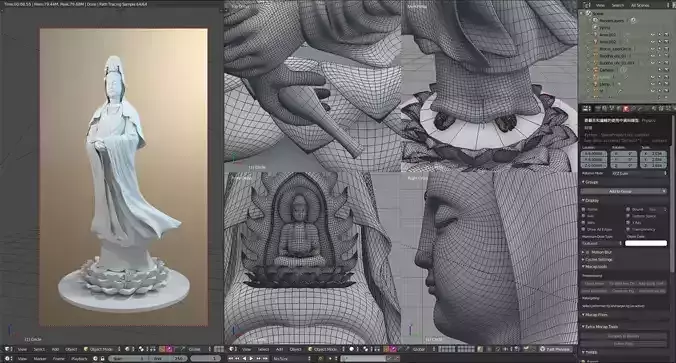Viewport: 676px width, 363px height.
Task: Open the Material properties tab icon
Action: [x=654, y=109]
